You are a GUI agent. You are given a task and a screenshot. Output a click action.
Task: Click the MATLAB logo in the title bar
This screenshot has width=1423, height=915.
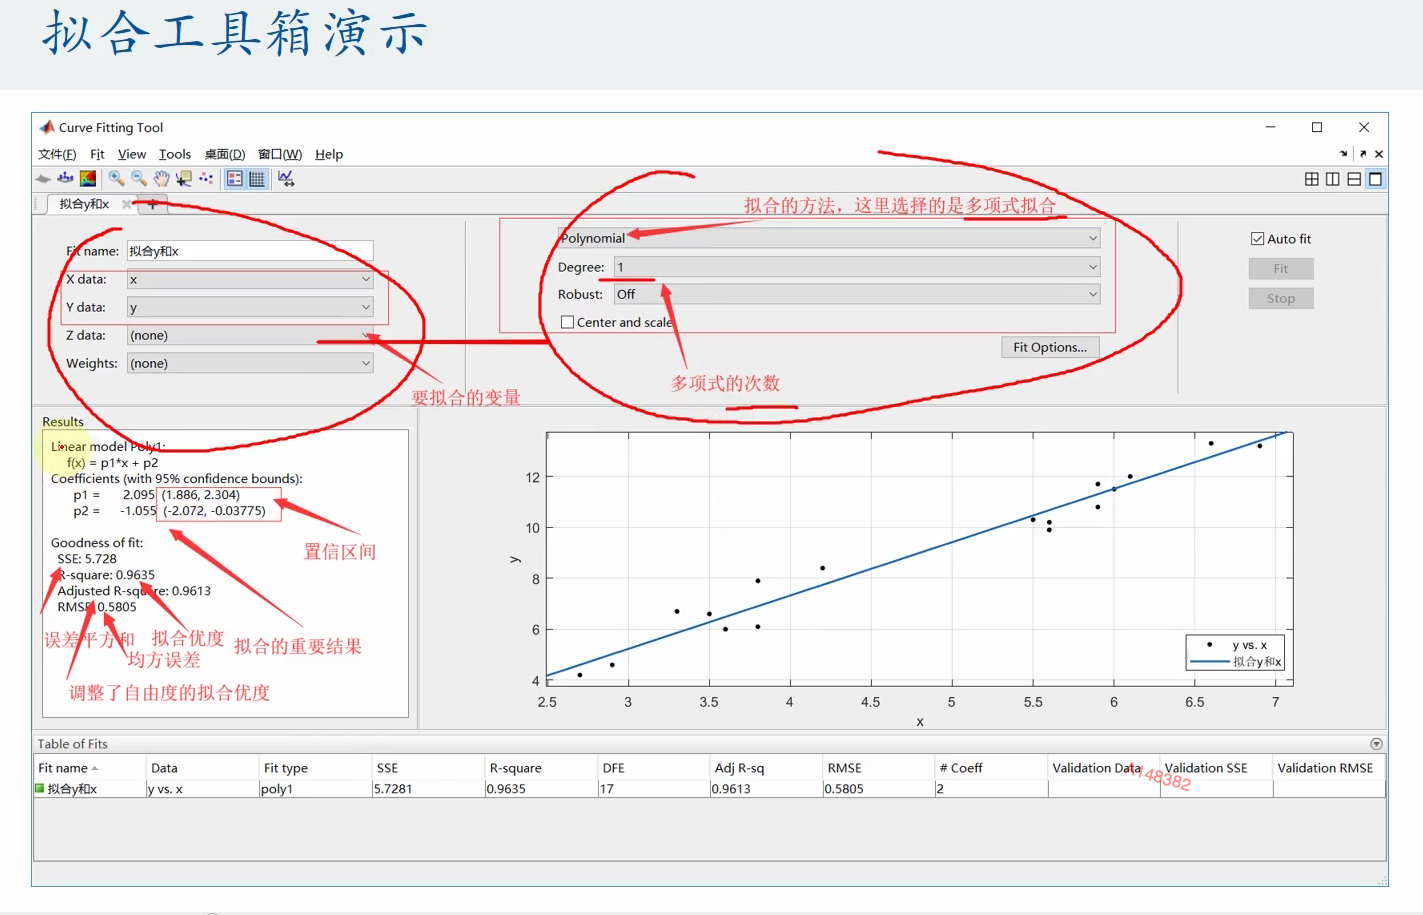(x=46, y=127)
